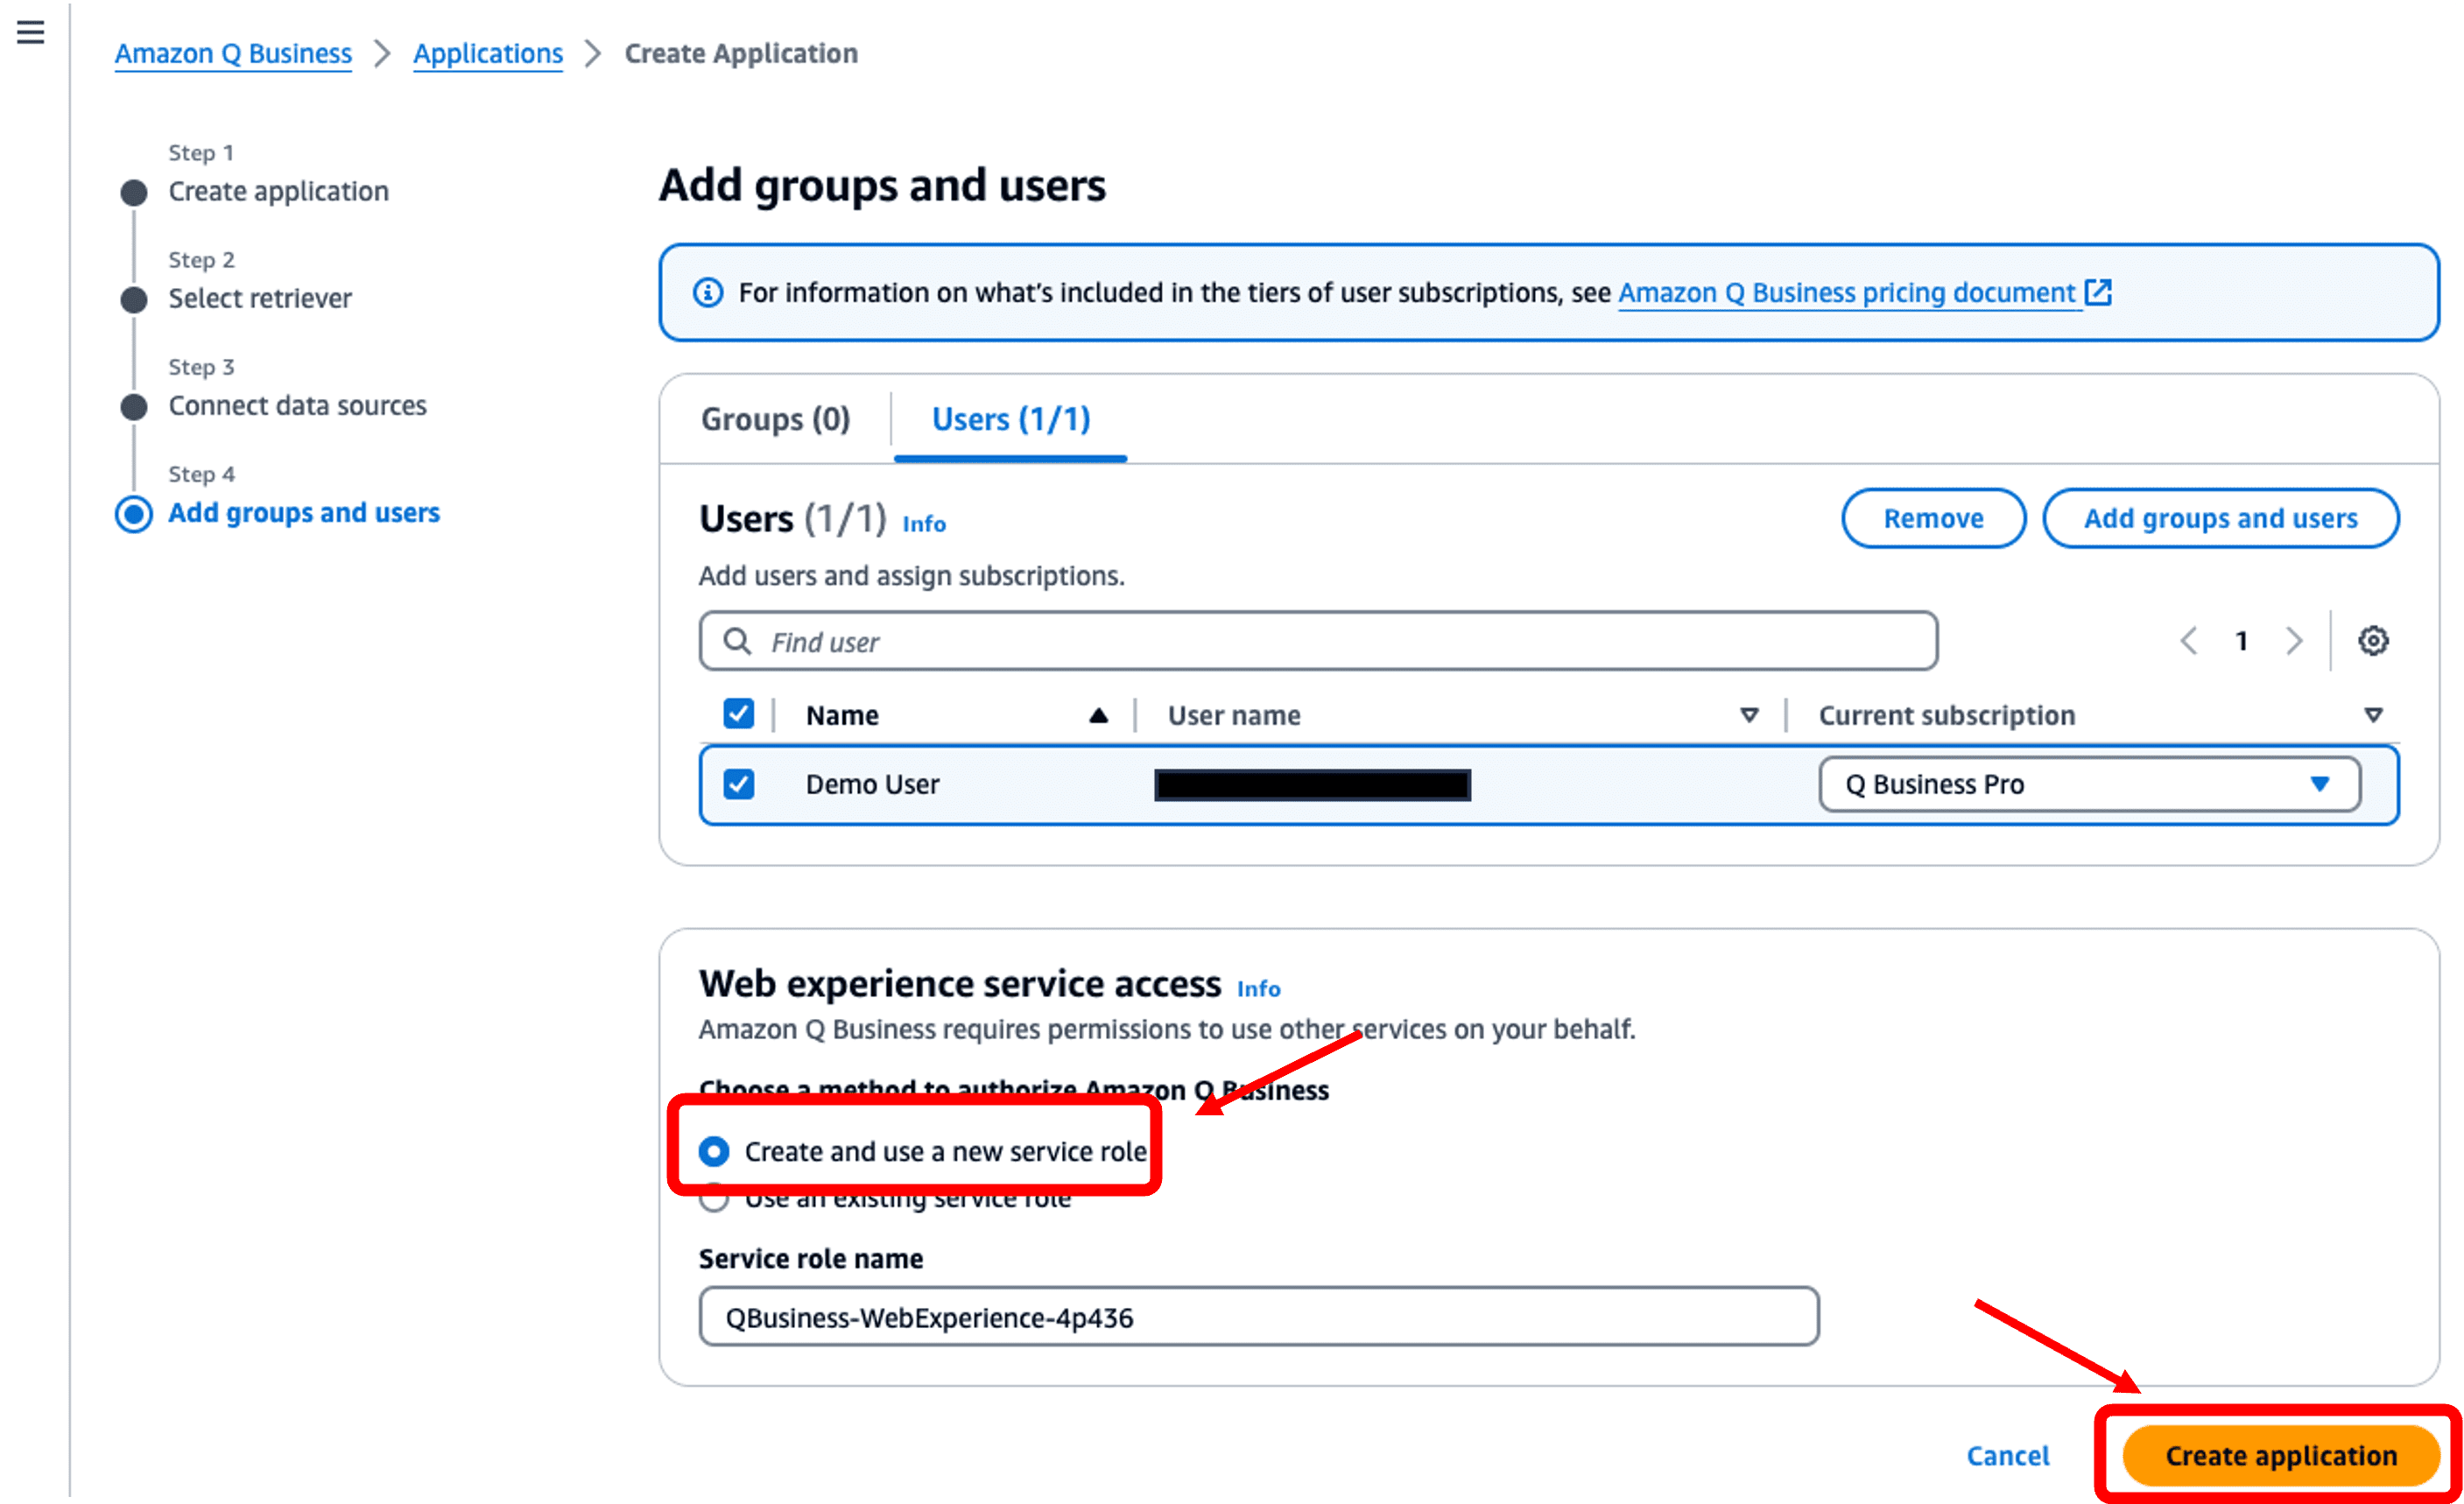Uncheck the select-all users checkbox
Screen dimensions: 2464x1504
point(738,713)
